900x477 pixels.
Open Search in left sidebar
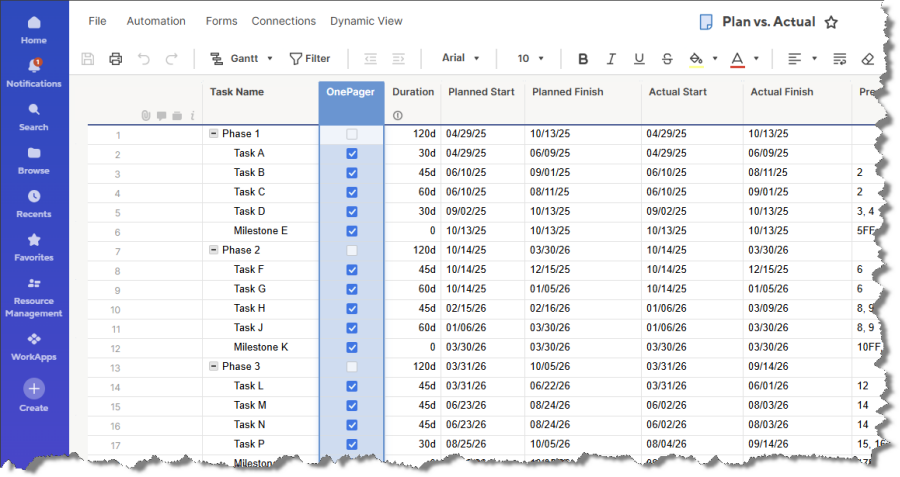tap(34, 117)
